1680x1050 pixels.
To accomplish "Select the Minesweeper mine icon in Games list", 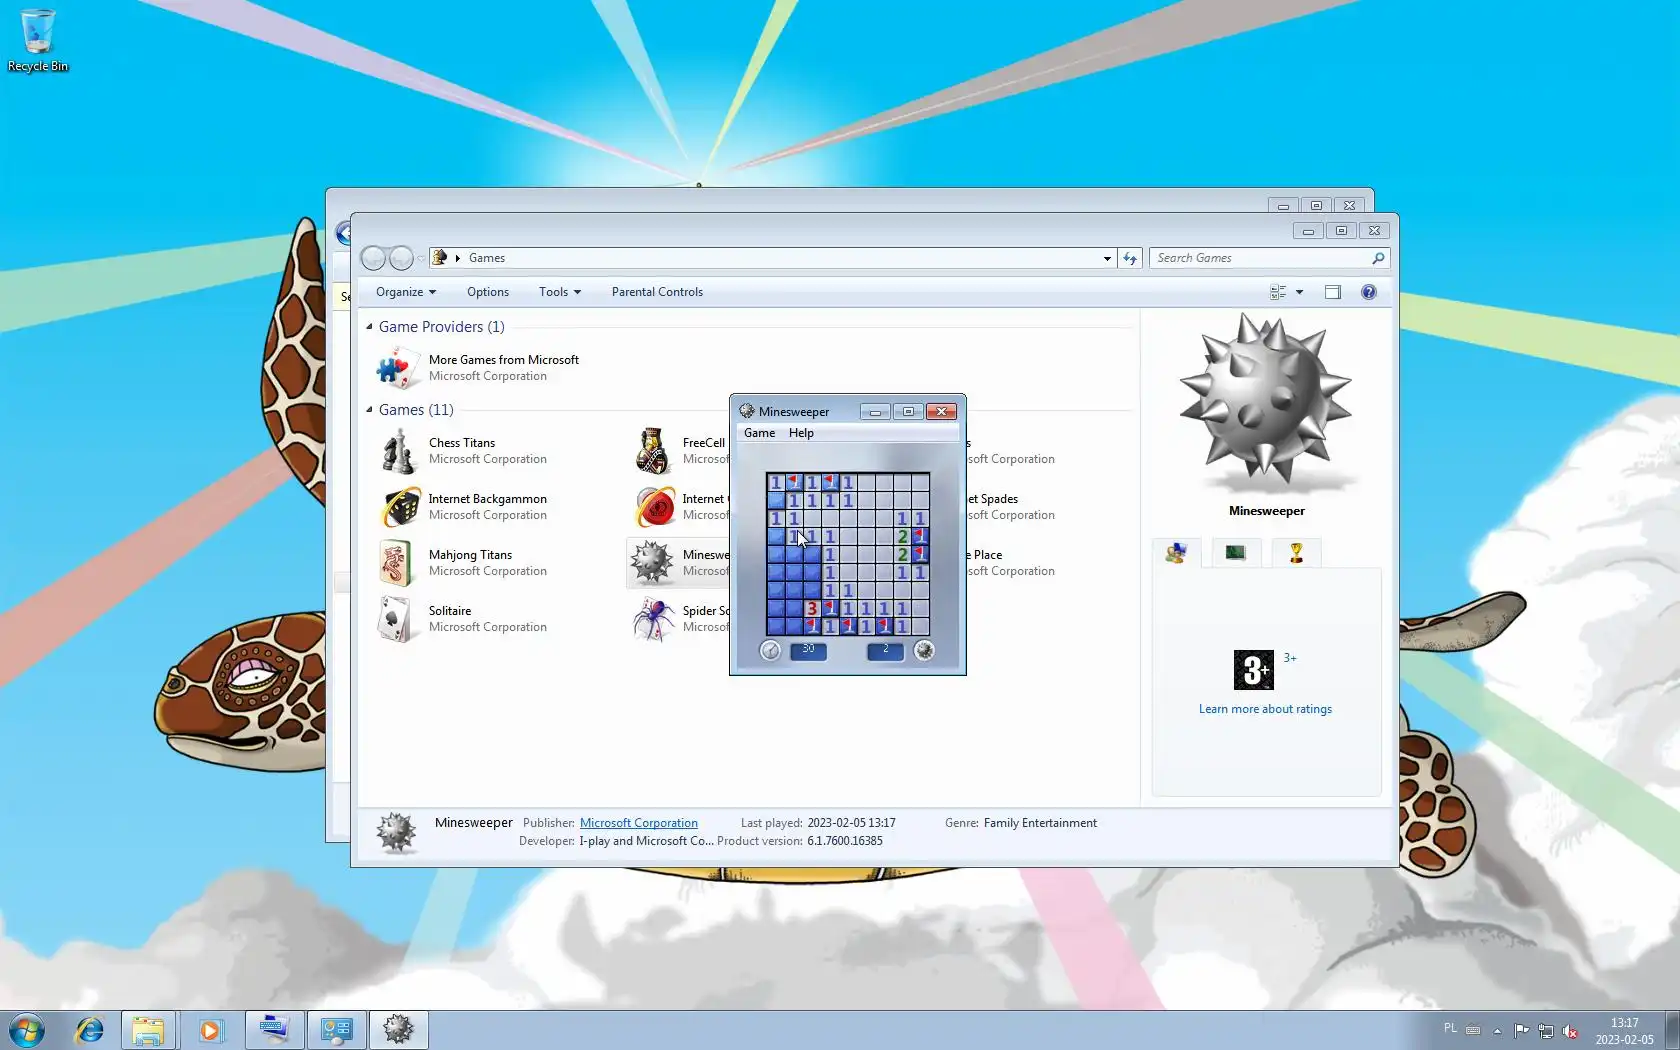I will pos(653,562).
